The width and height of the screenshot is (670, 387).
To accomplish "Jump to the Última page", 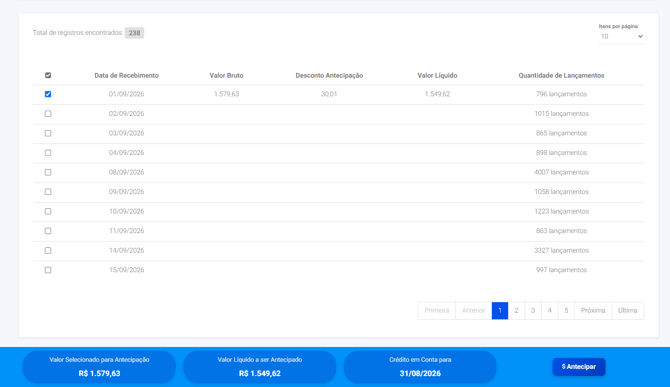I will 628,311.
